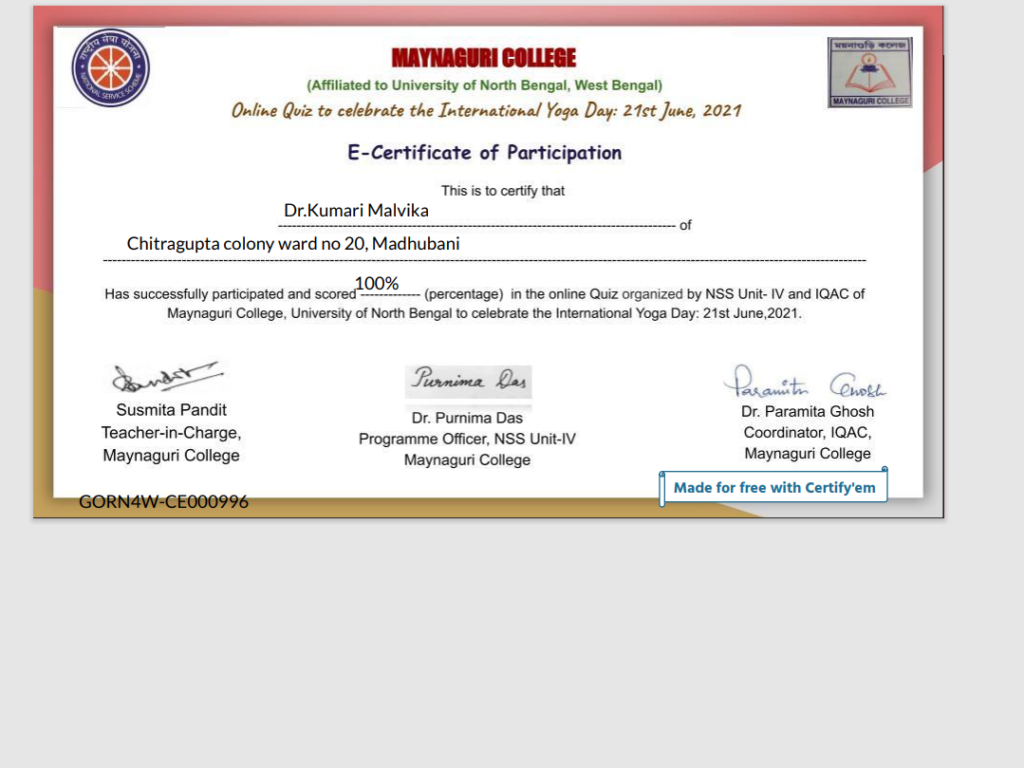Click Programme Officer, NSS Unit-IV text
Screen dimensions: 1024x768
(x=467, y=439)
